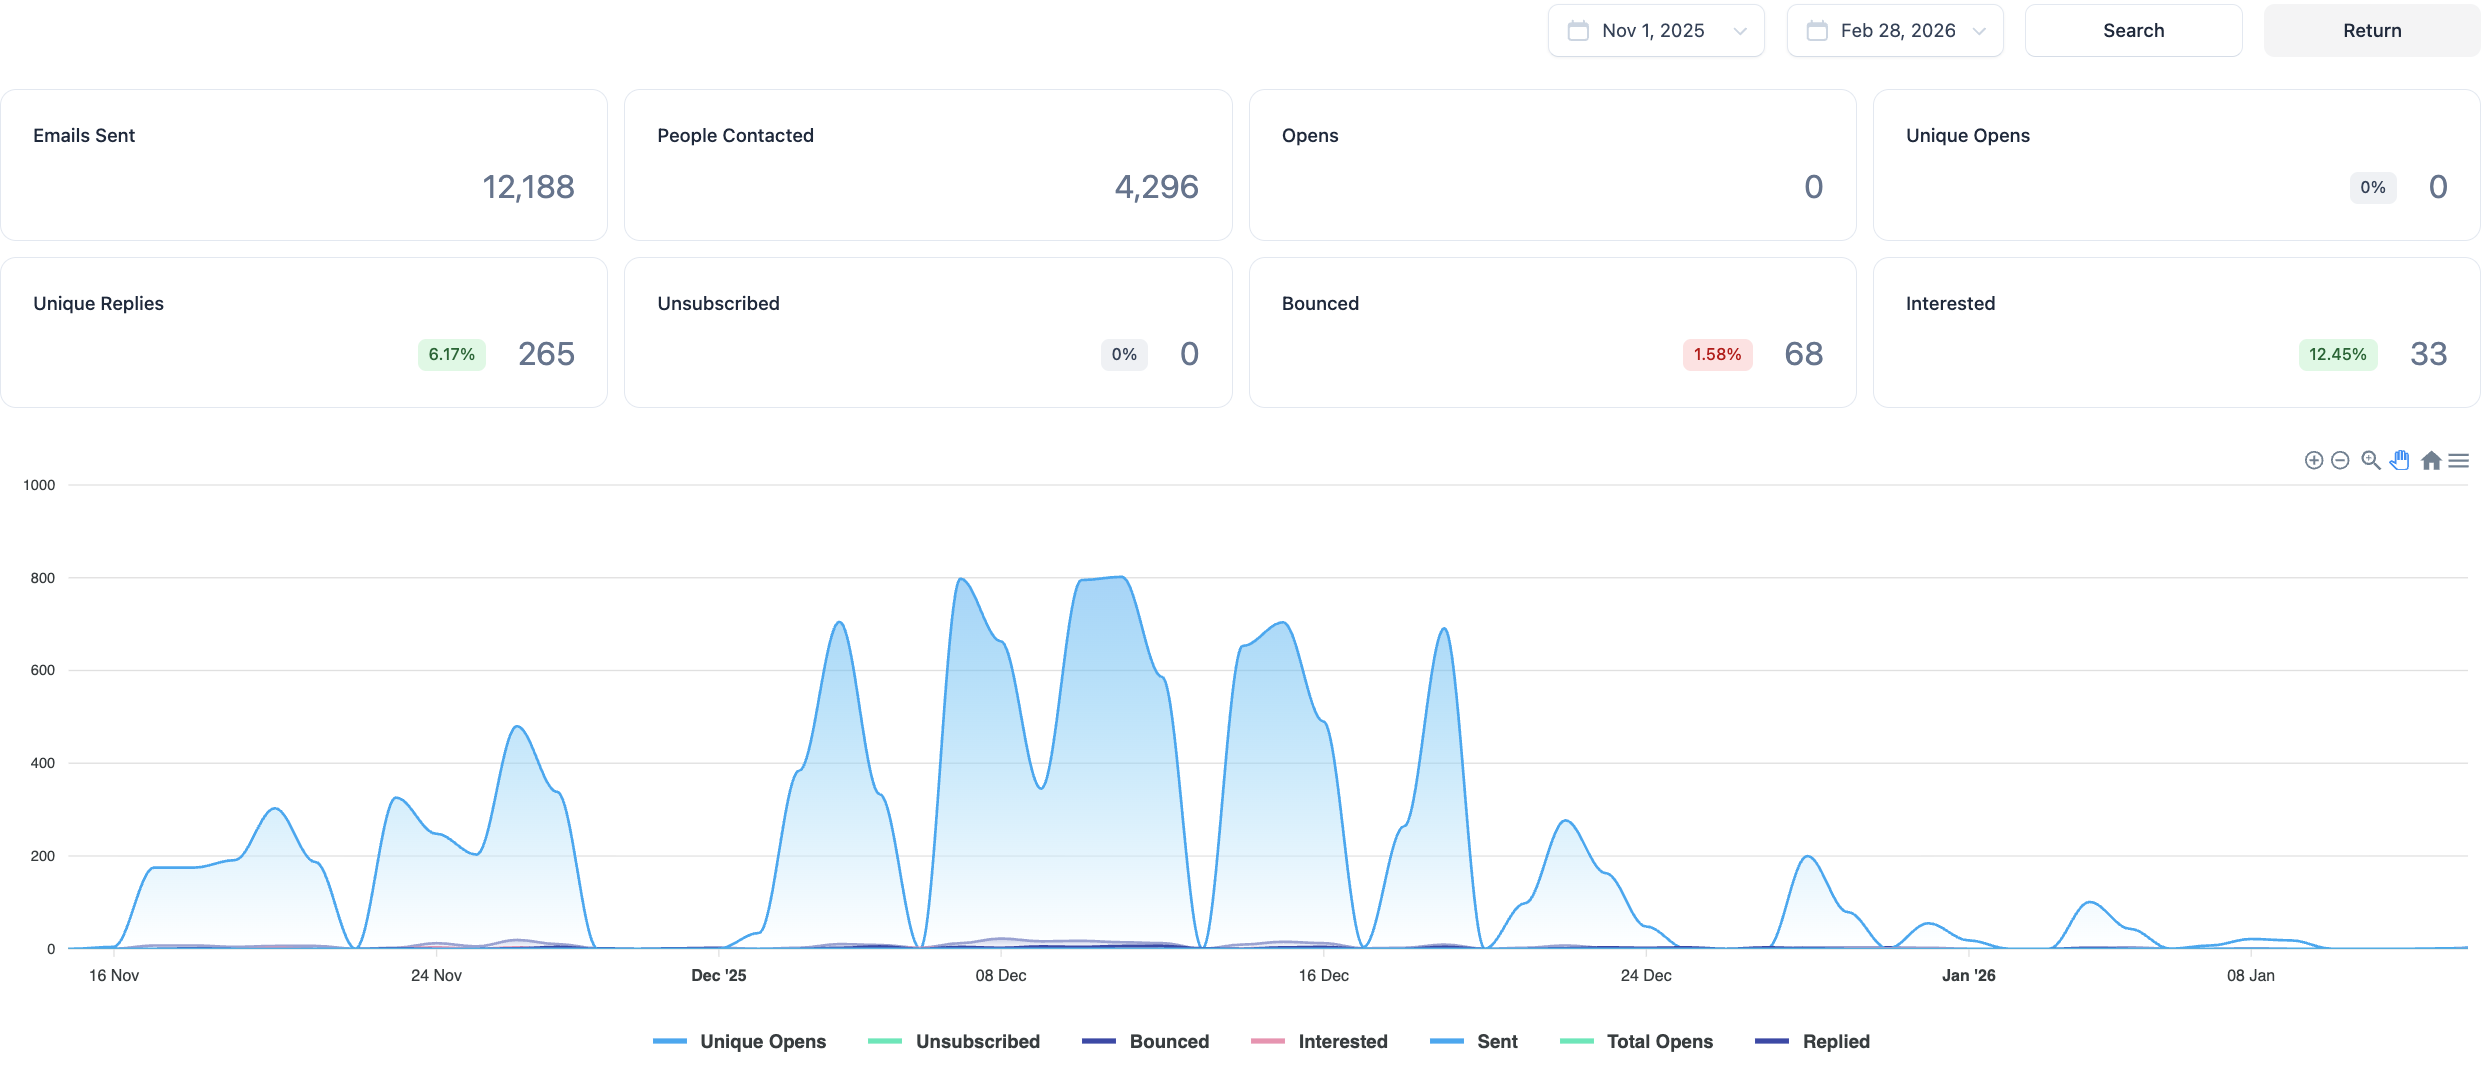Viewport: 2490px width, 1086px height.
Task: Click the Unique Opens card title
Action: [x=1967, y=136]
